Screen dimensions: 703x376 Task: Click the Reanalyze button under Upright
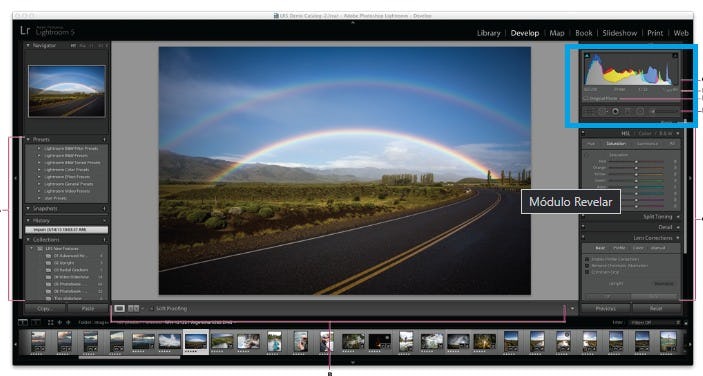[x=664, y=284]
